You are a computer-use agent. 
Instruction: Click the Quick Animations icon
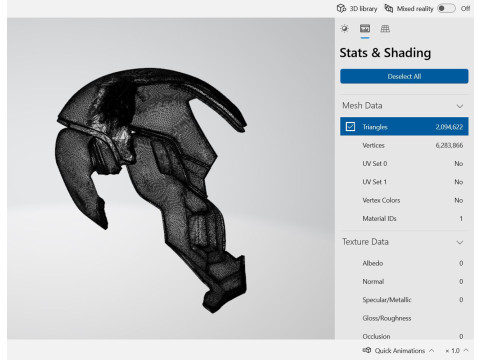point(367,350)
